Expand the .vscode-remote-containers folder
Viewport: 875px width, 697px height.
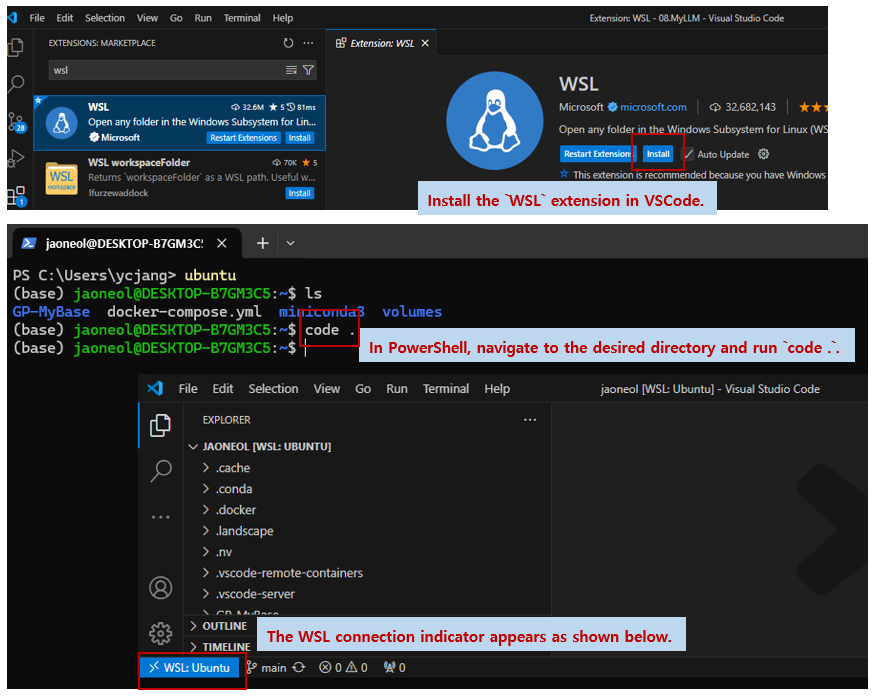pyautogui.click(x=282, y=573)
